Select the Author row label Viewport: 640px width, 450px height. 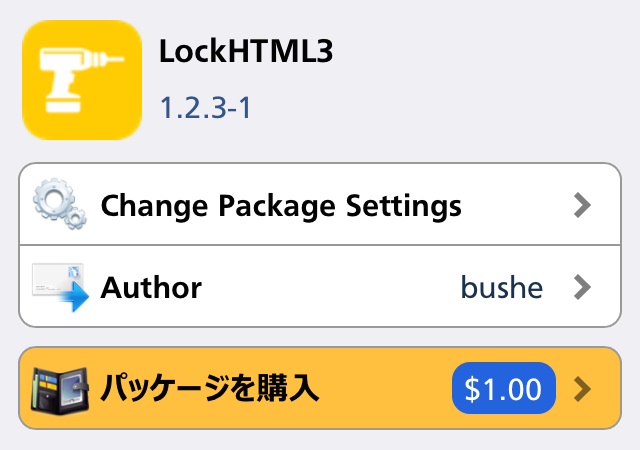click(151, 288)
